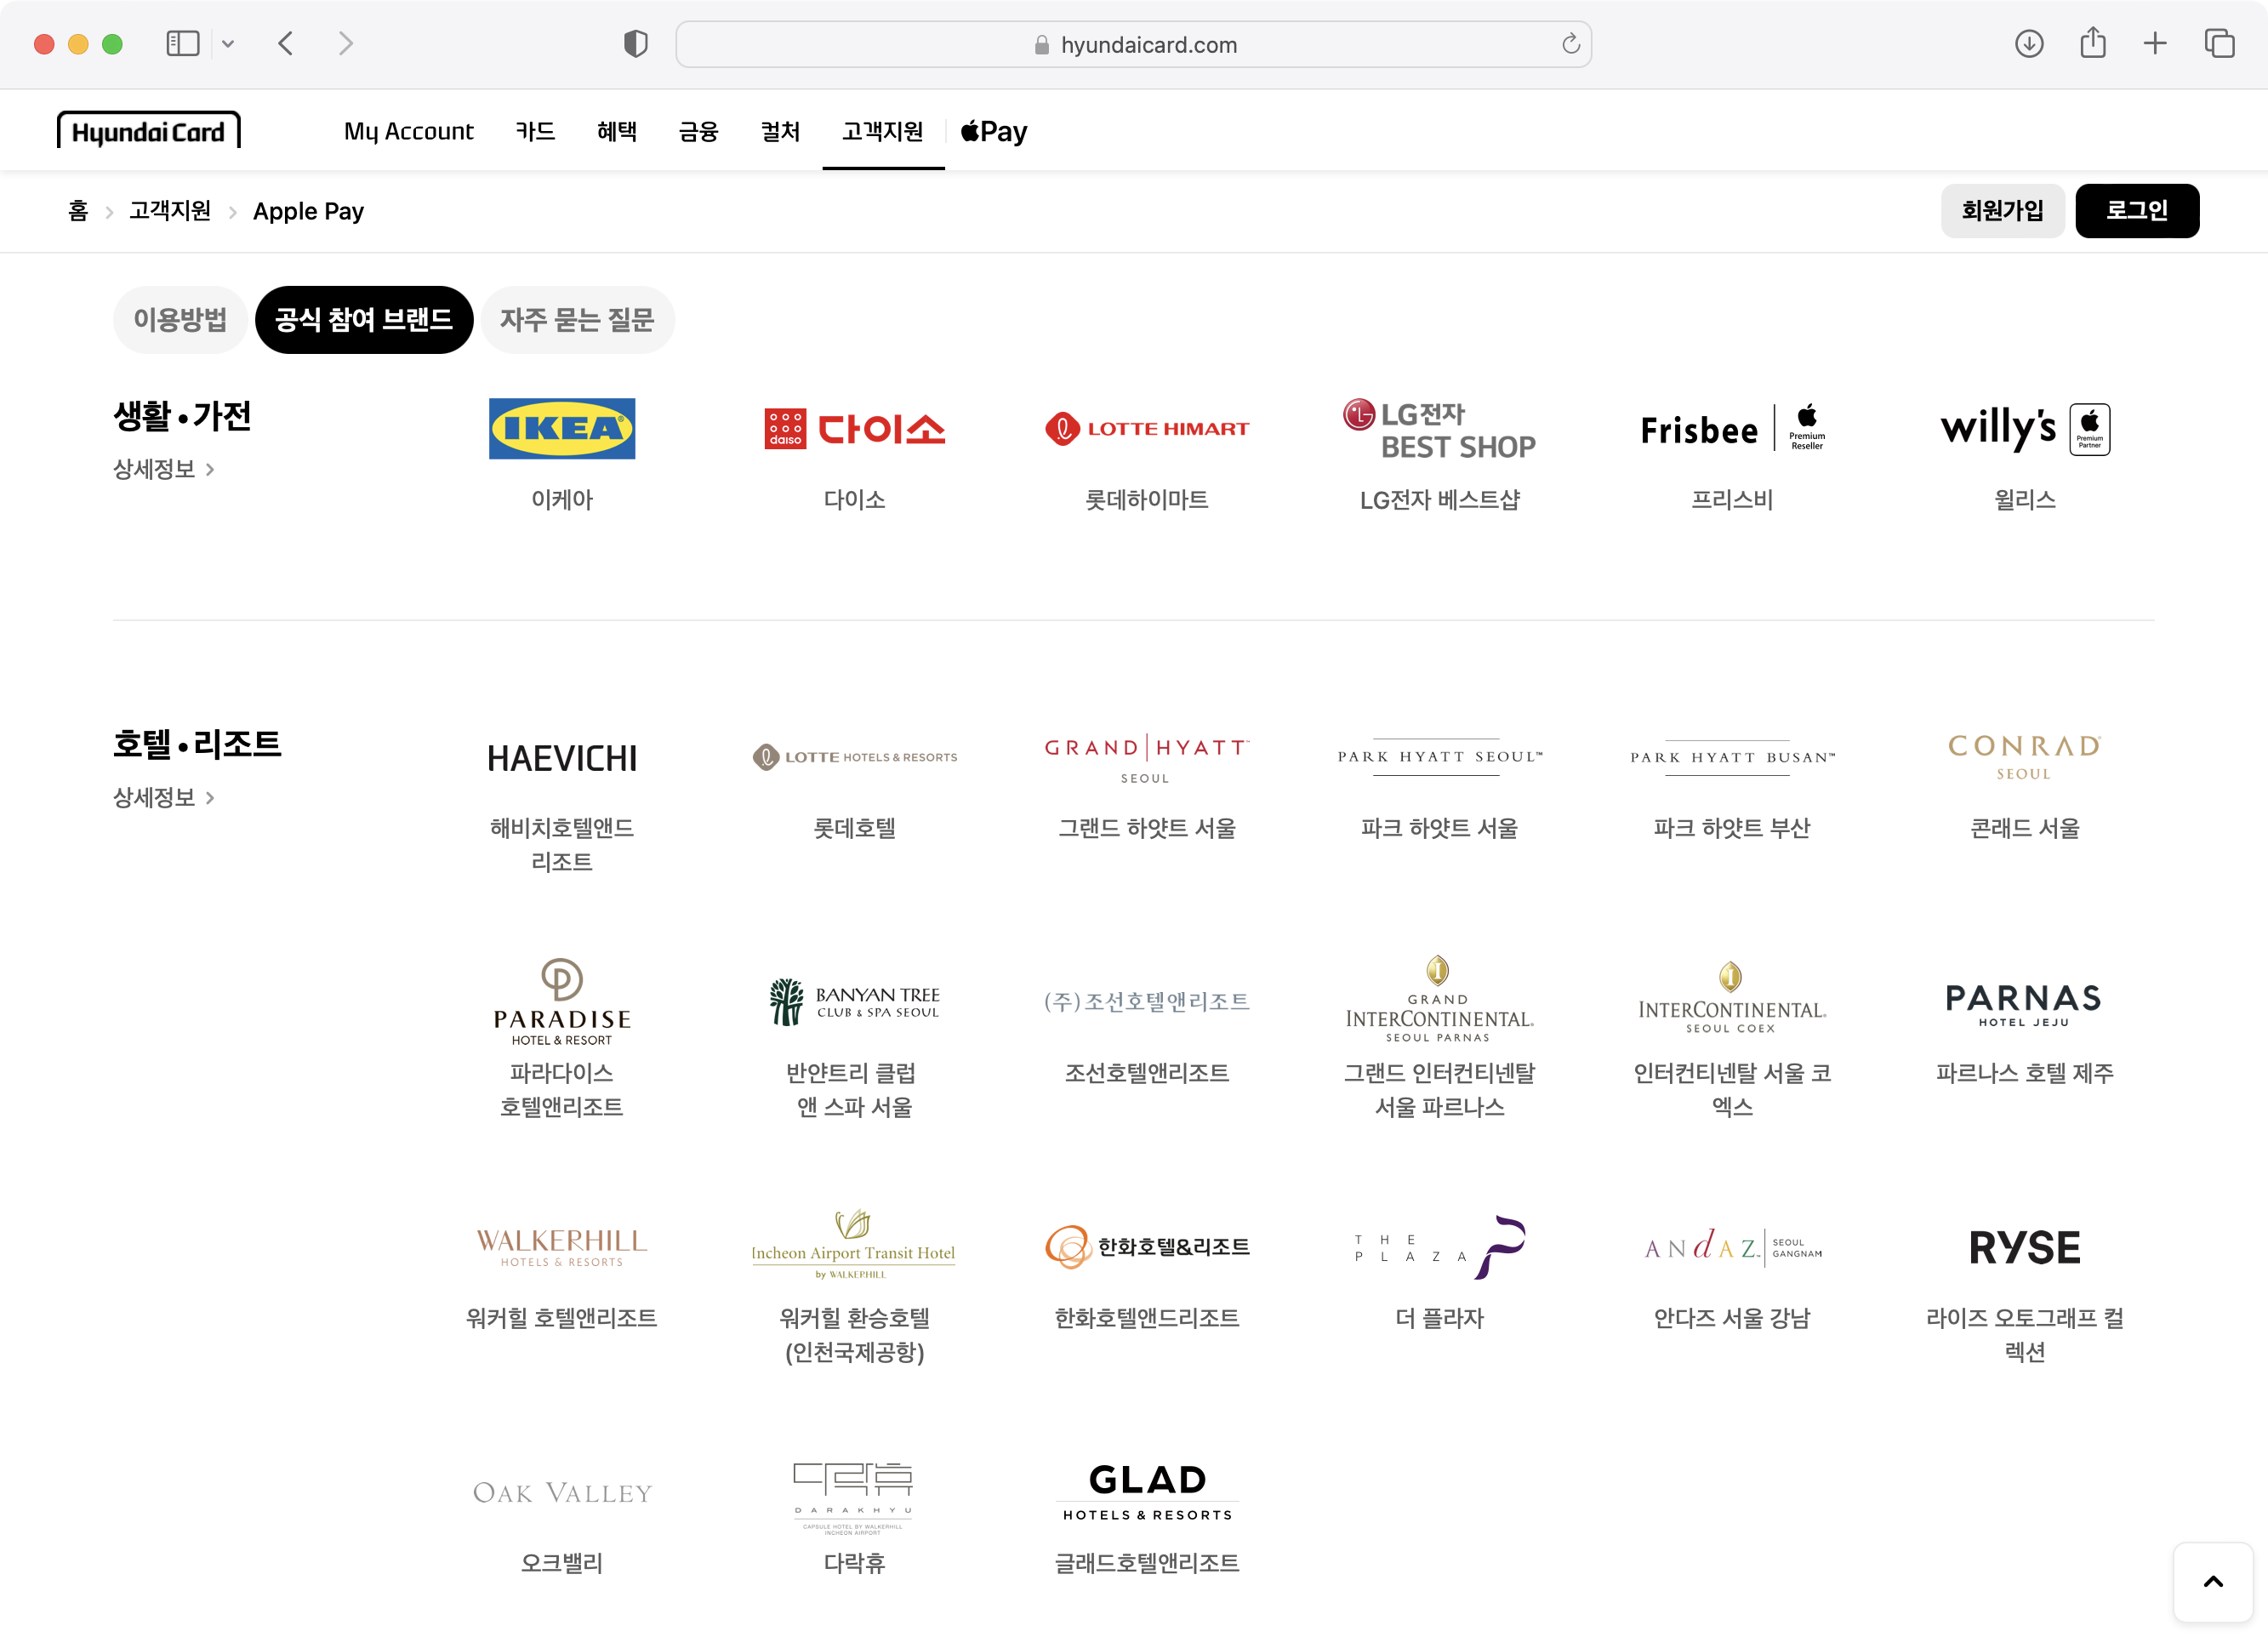2268x1637 pixels.
Task: Switch to the 자주 묻는 질문 tab
Action: (x=577, y=320)
